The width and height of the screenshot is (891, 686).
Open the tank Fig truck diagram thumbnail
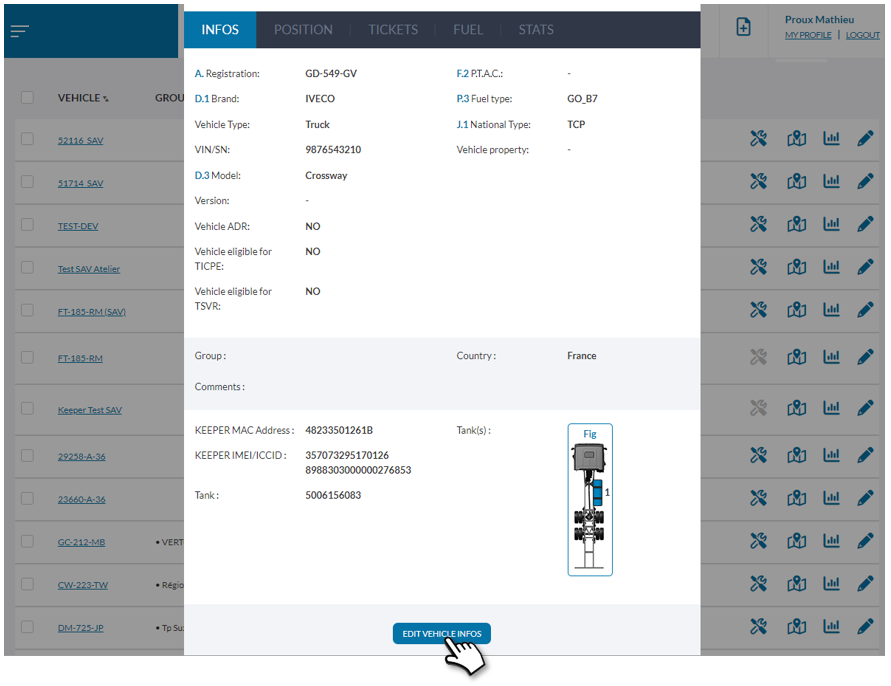click(x=590, y=500)
